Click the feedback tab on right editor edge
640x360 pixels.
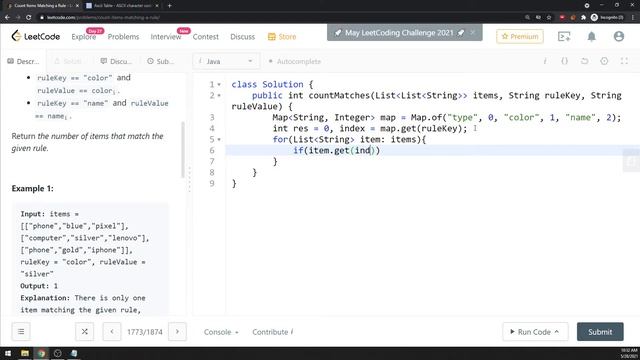click(x=632, y=162)
